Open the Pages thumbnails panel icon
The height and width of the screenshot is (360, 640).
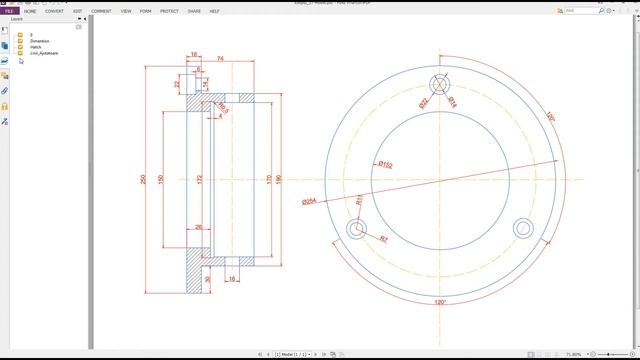(x=4, y=46)
